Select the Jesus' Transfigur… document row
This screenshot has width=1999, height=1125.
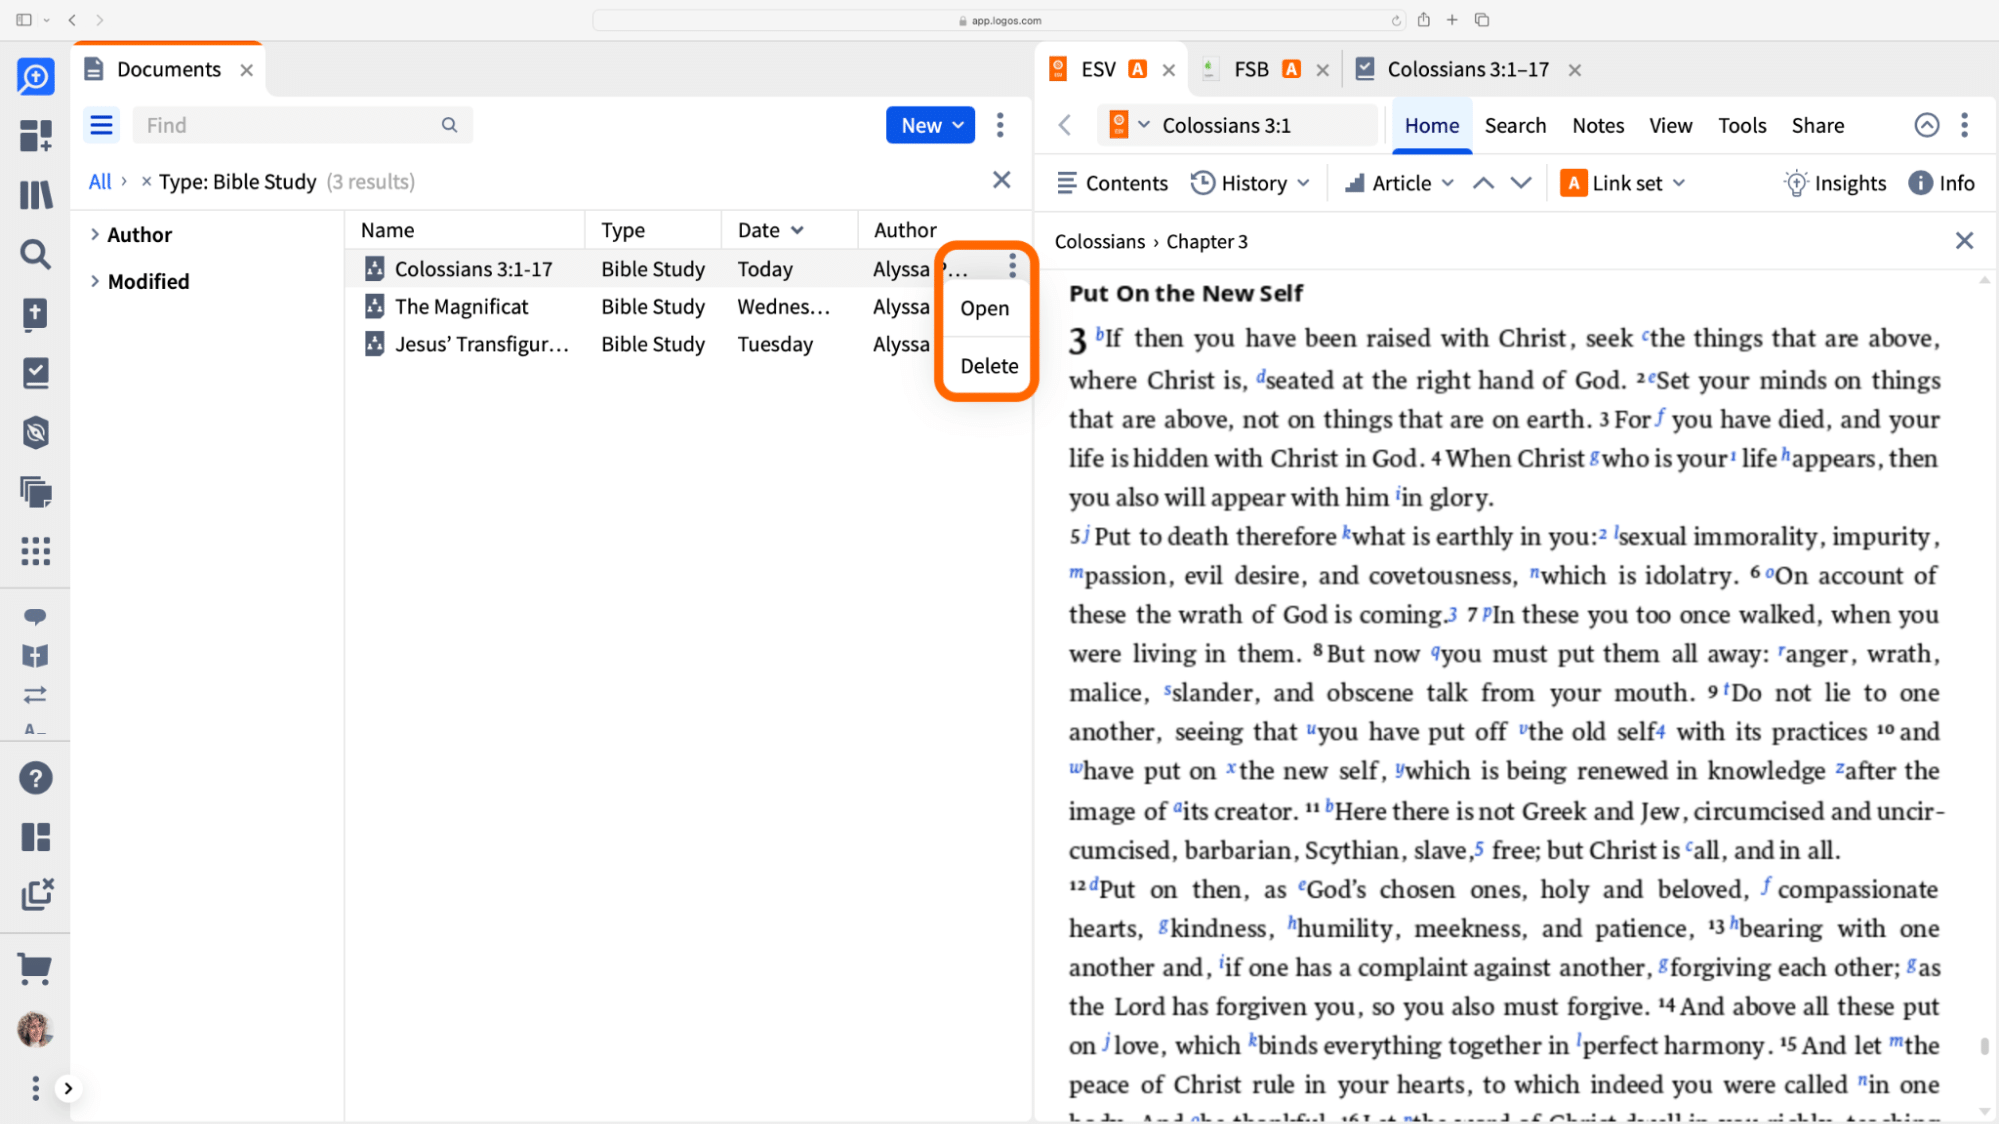pyautogui.click(x=640, y=344)
